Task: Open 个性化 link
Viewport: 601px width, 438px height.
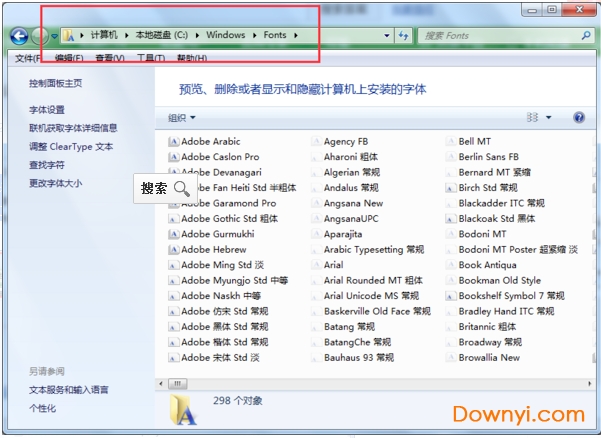Action: point(42,408)
